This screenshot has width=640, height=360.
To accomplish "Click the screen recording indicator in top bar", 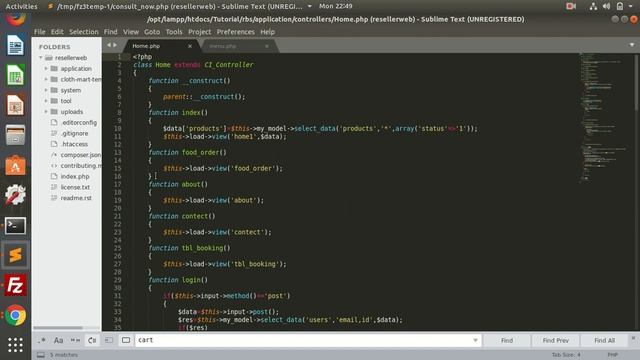I will tap(571, 6).
